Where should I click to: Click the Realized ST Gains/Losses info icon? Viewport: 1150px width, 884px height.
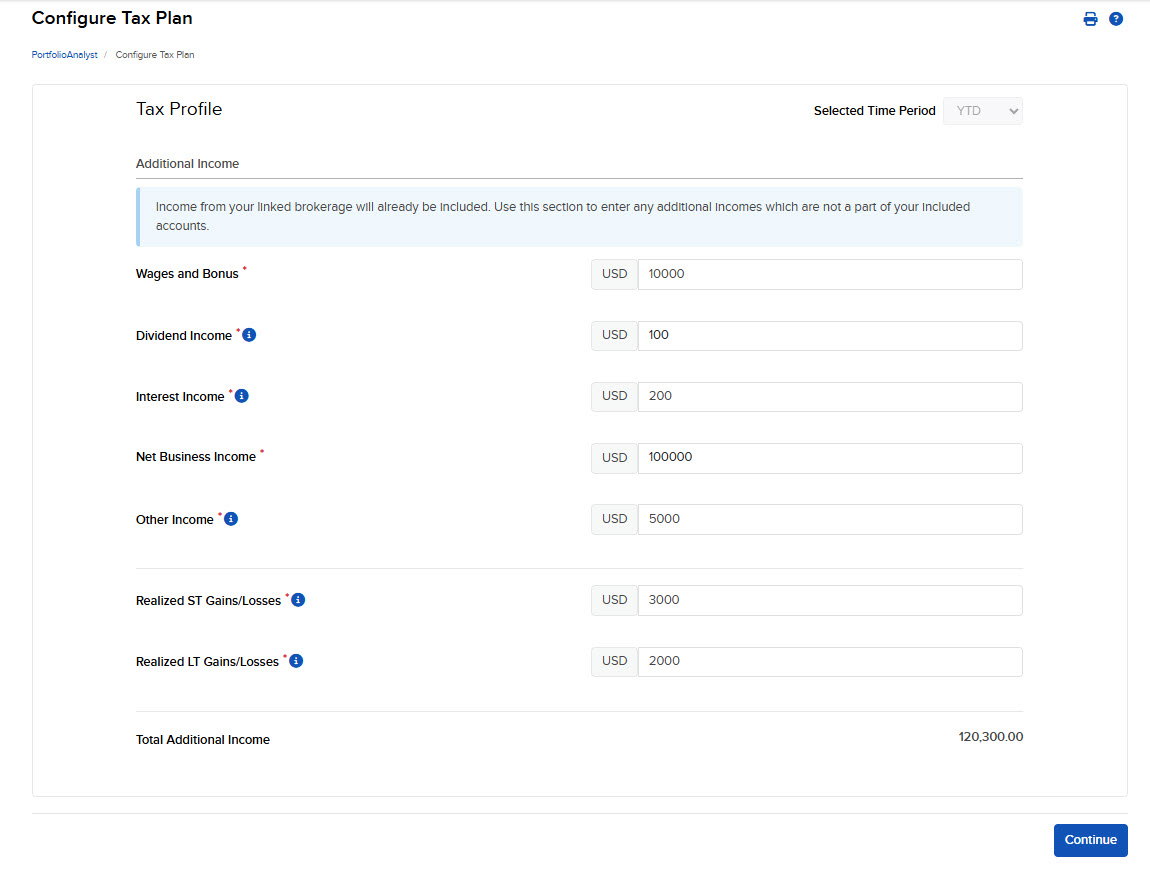(297, 599)
